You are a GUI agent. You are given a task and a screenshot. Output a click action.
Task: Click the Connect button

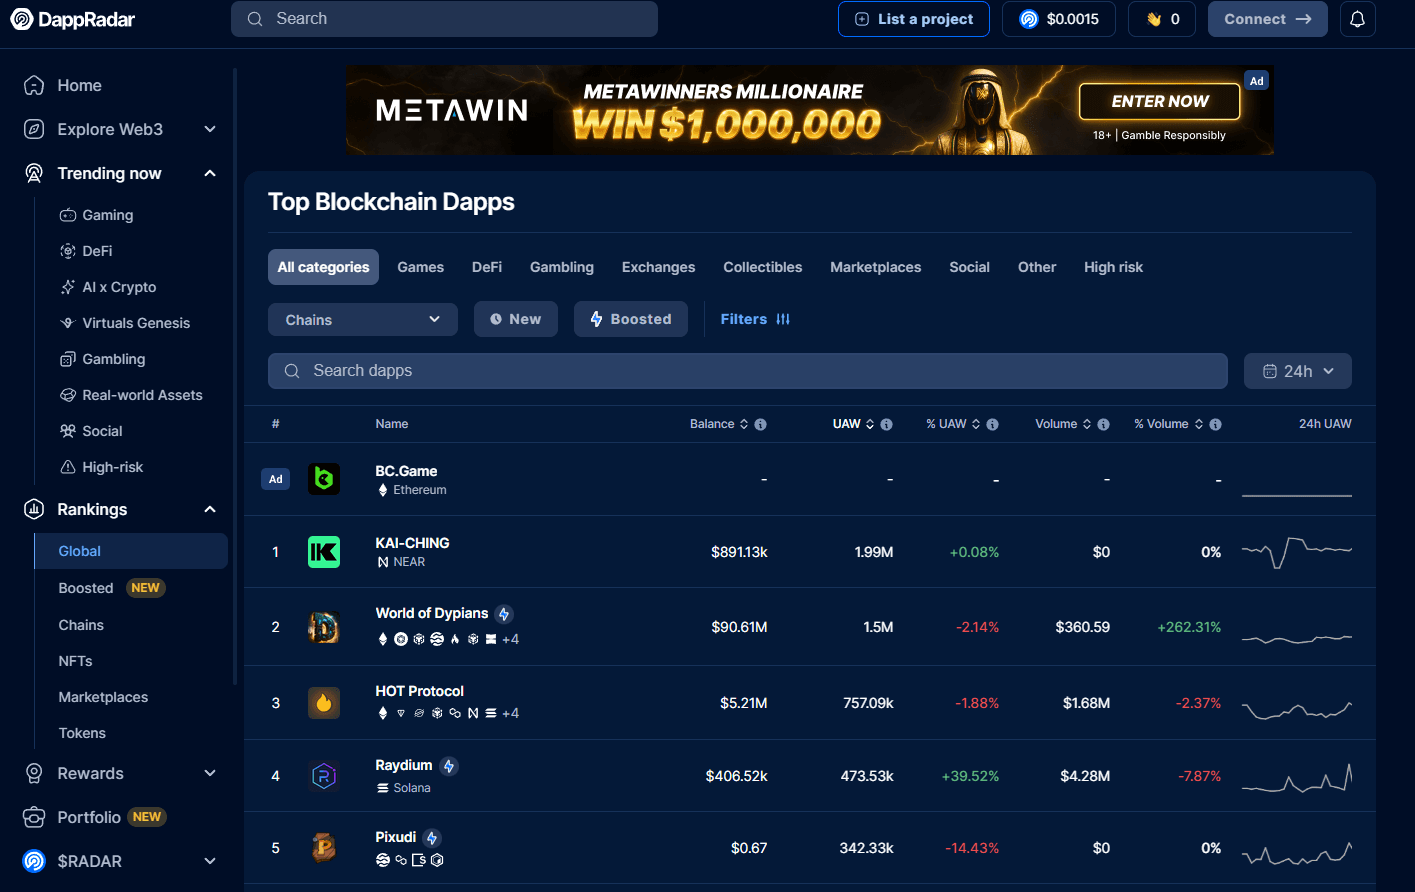(x=1267, y=19)
